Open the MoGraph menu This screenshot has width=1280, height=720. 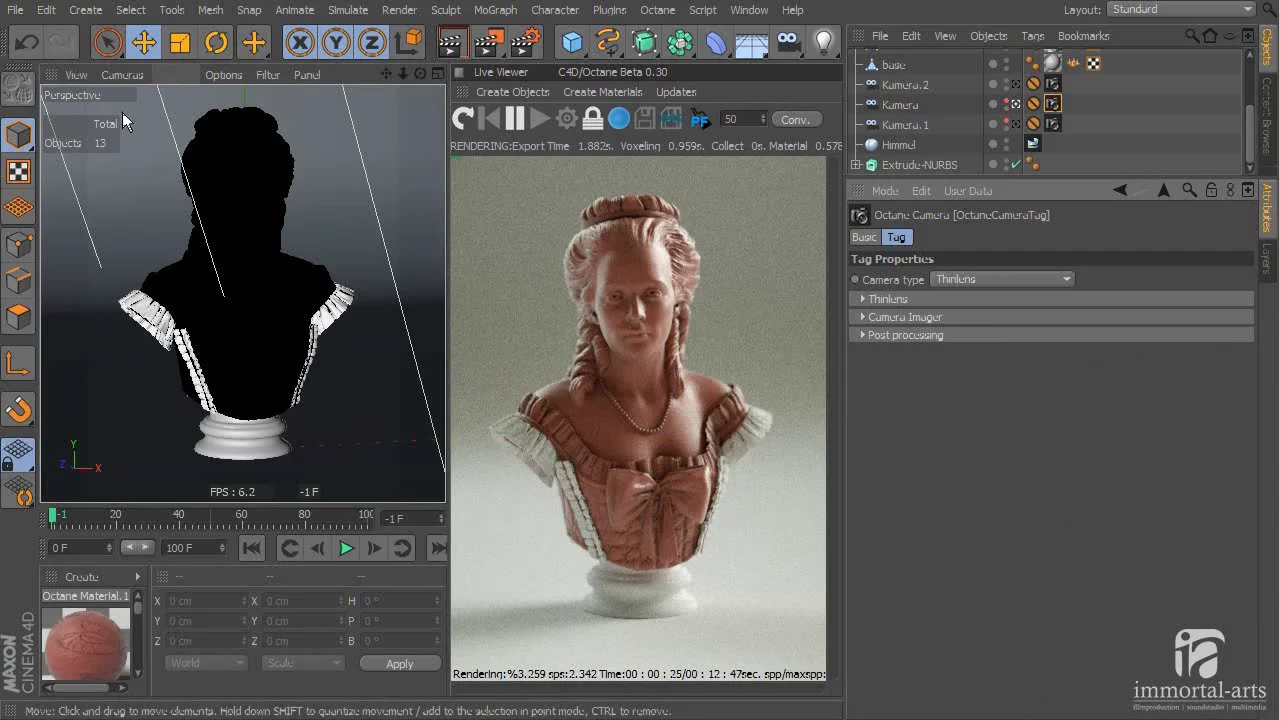(x=495, y=10)
